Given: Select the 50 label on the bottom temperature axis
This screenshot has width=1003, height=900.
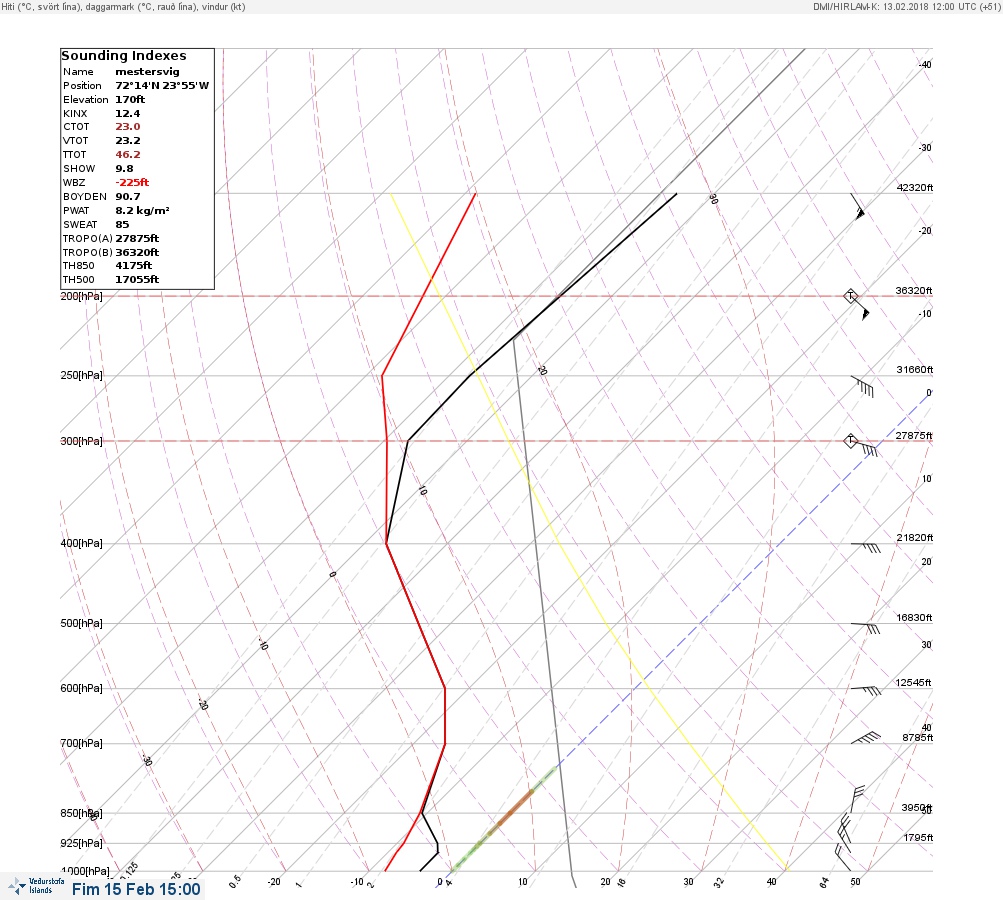Looking at the screenshot, I should coord(855,881).
